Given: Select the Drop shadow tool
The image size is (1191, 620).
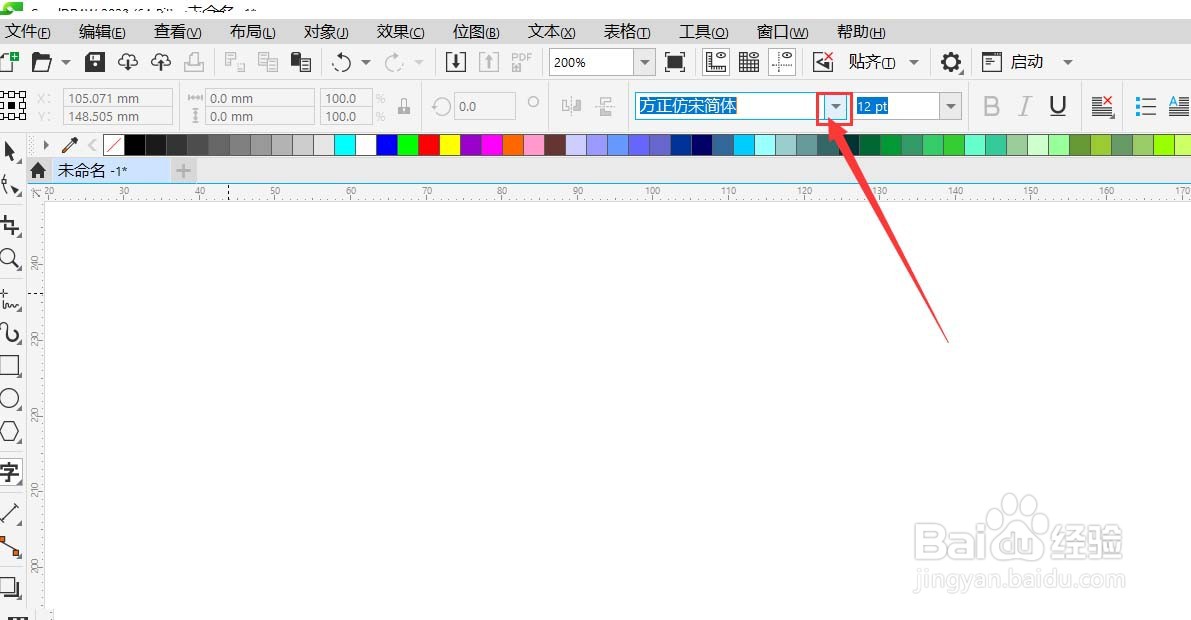Looking at the screenshot, I should pos(11,587).
